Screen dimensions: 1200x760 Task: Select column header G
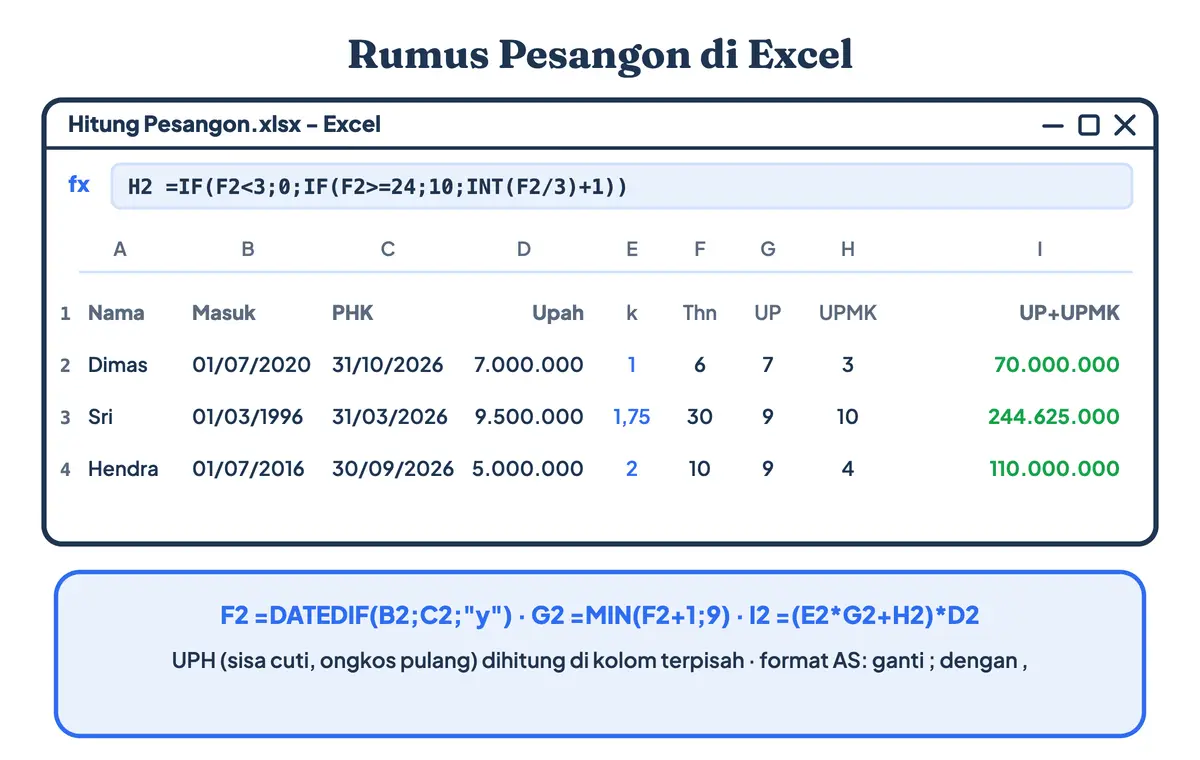coord(768,250)
